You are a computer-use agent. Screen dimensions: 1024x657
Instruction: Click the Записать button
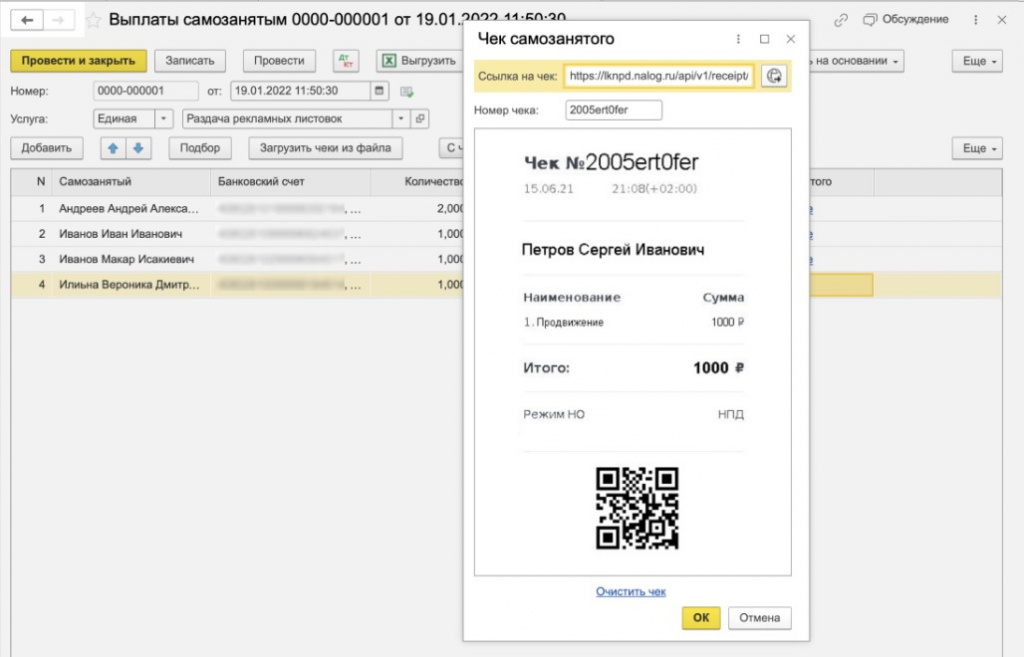coord(190,61)
